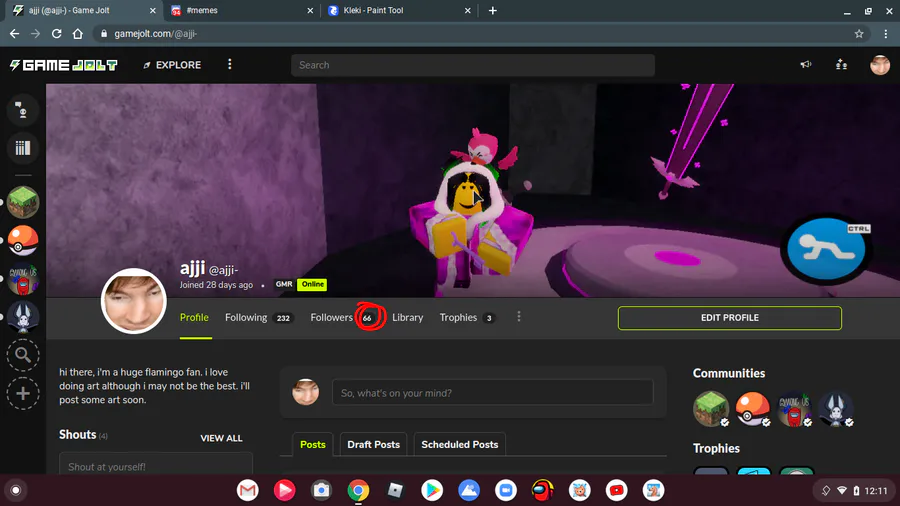900x506 pixels.
Task: Open Roblox from the shelf
Action: coord(395,491)
